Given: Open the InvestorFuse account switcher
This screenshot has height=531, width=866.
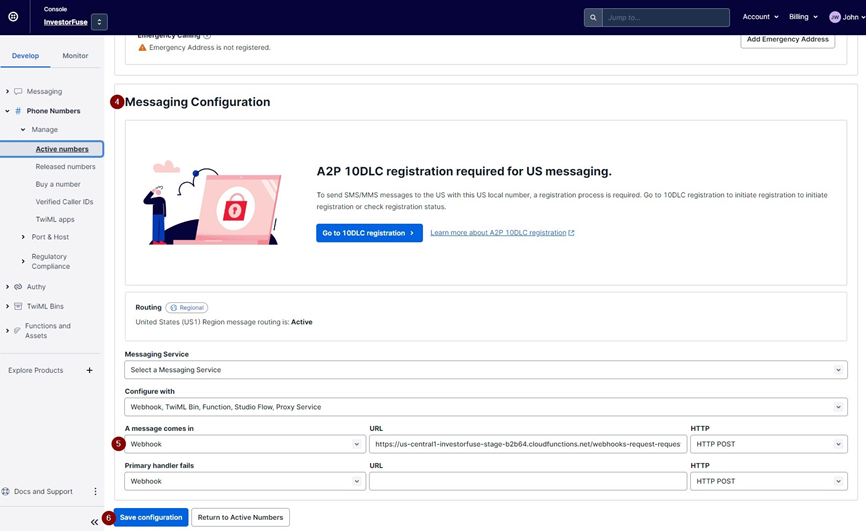Looking at the screenshot, I should pos(99,22).
